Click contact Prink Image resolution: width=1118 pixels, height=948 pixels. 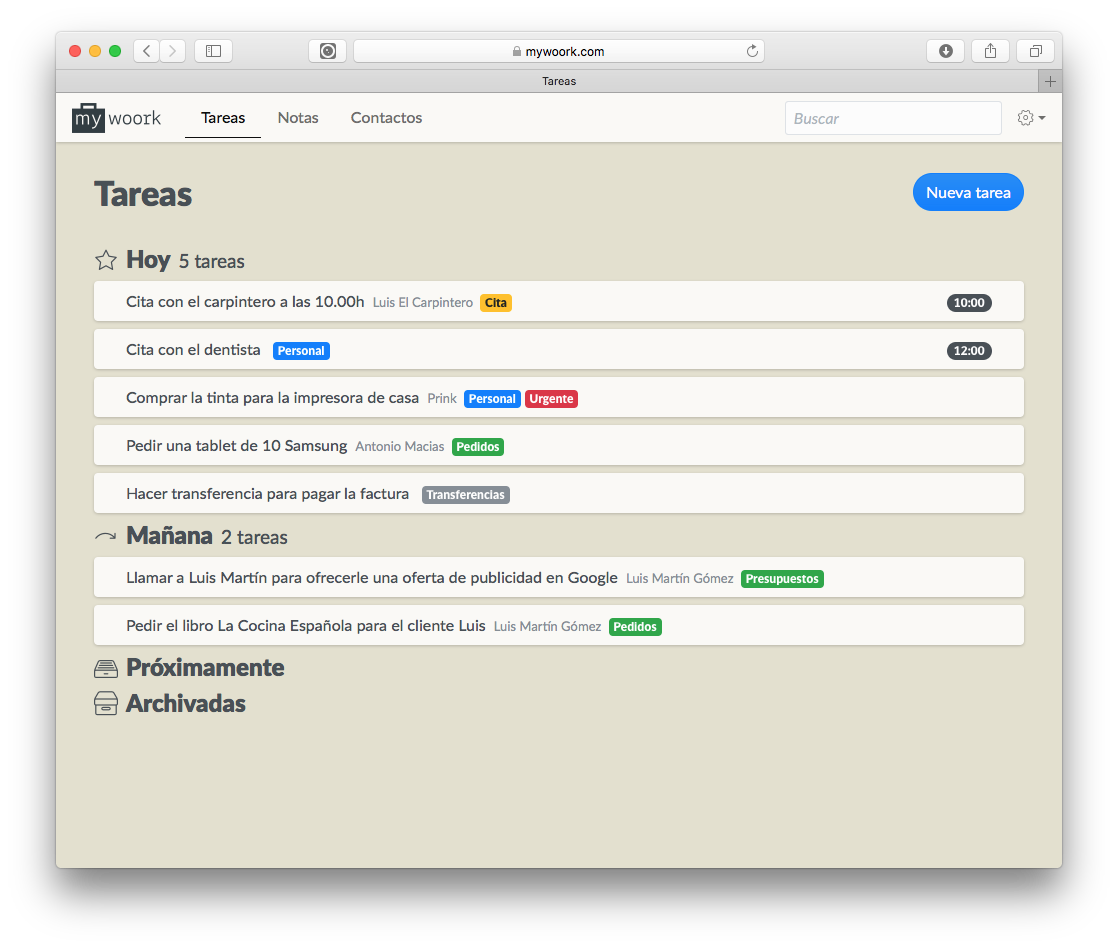pos(442,398)
